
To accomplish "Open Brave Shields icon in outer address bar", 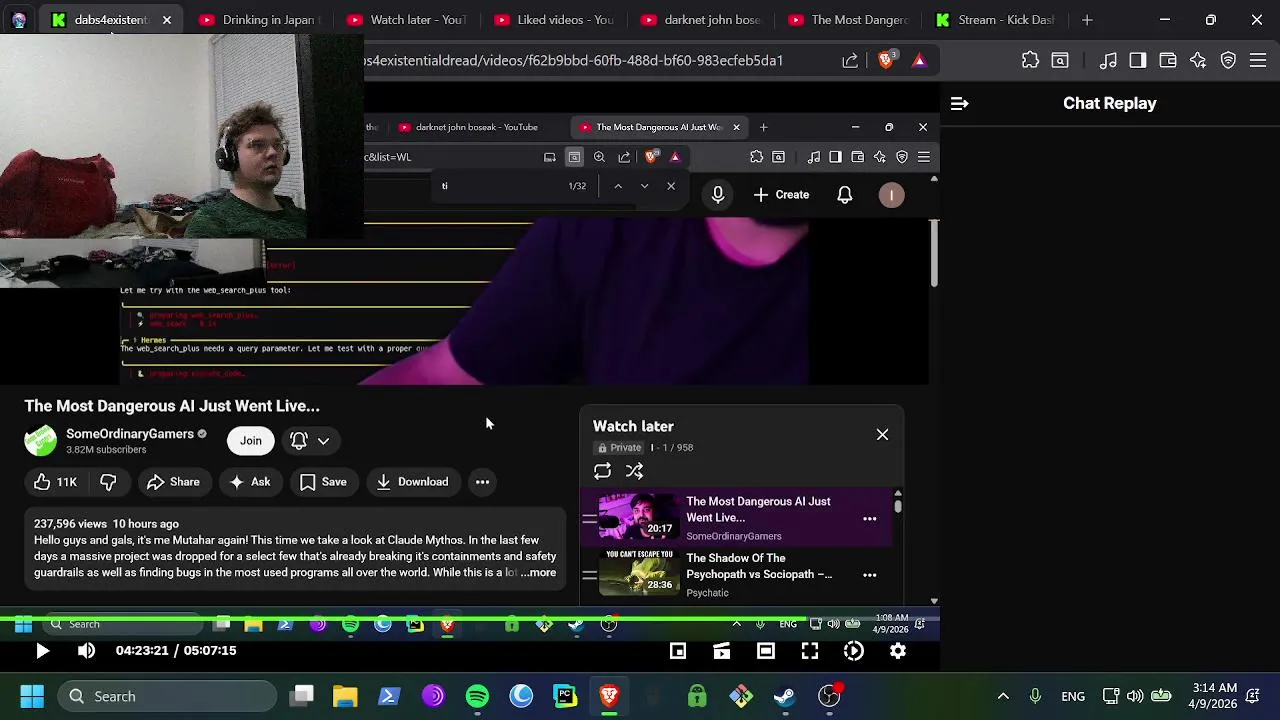I will [886, 60].
